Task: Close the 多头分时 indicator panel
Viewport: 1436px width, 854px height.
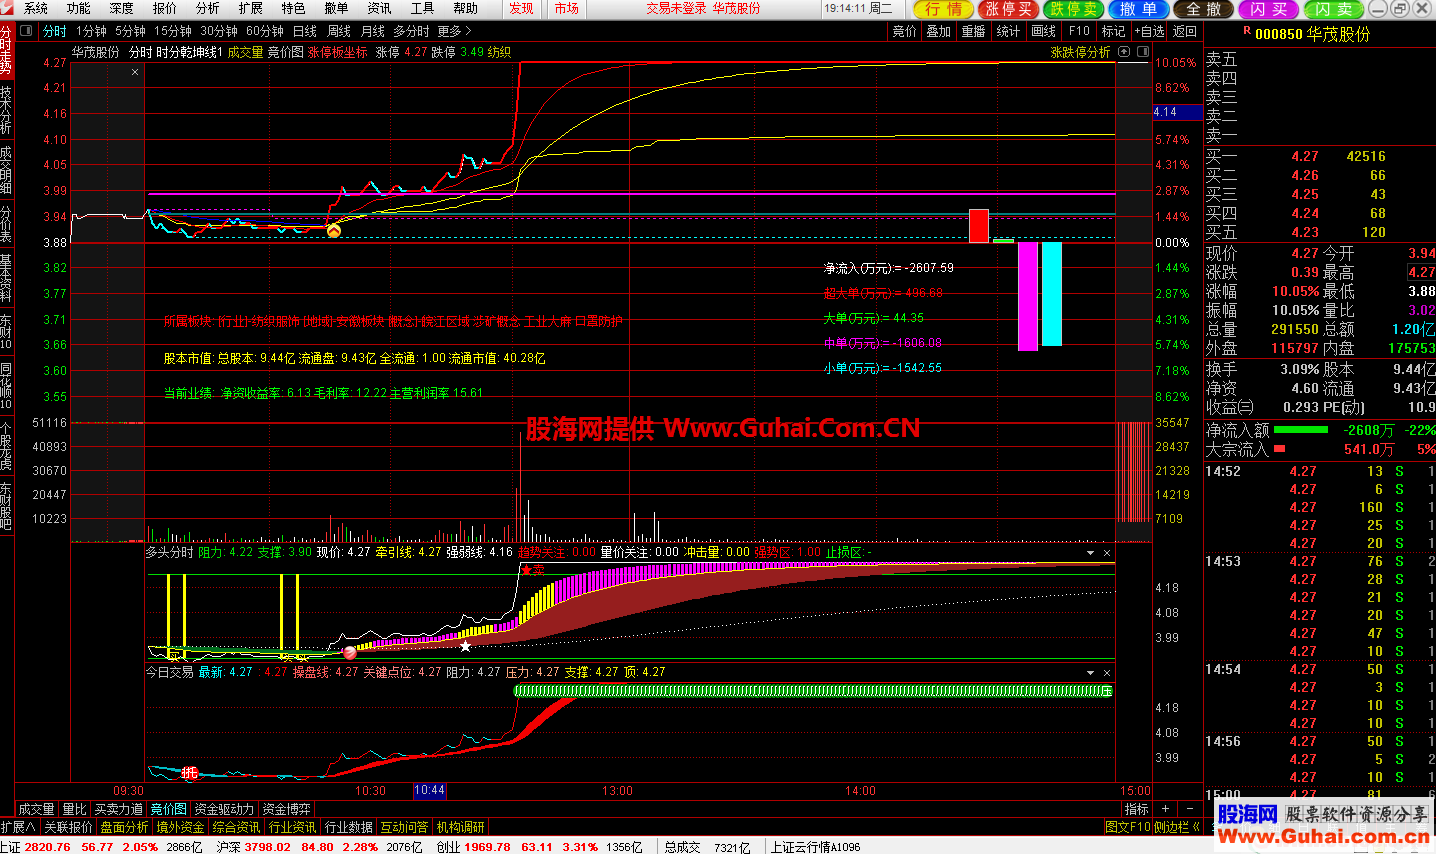Action: (x=1107, y=553)
